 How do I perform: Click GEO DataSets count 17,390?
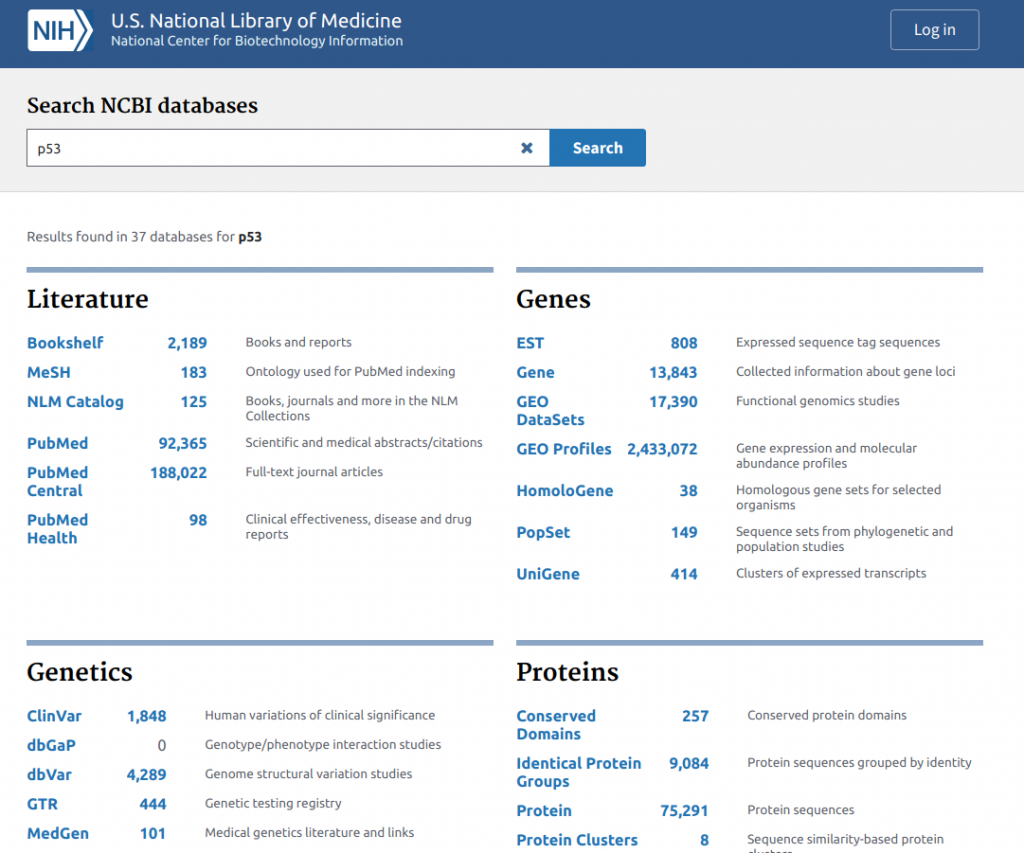tap(673, 402)
